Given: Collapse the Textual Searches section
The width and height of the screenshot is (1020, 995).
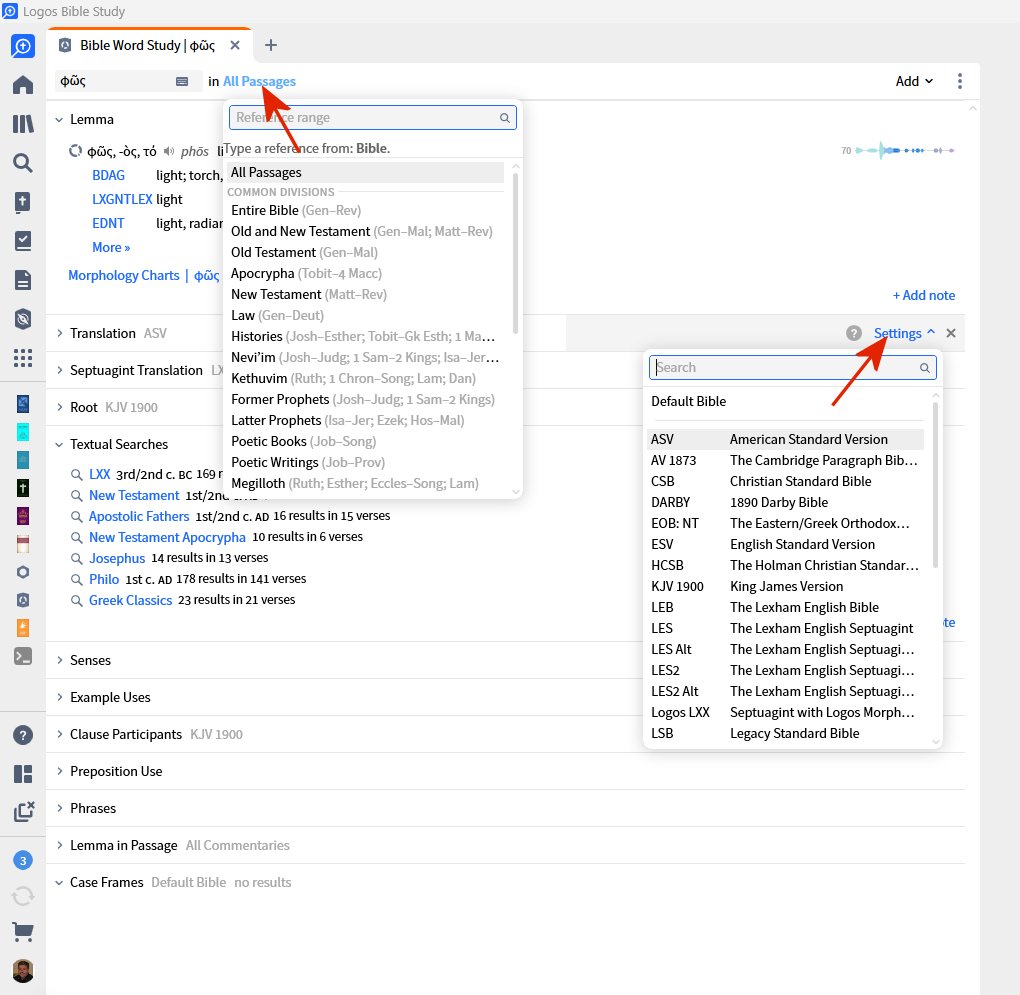Looking at the screenshot, I should (x=59, y=444).
